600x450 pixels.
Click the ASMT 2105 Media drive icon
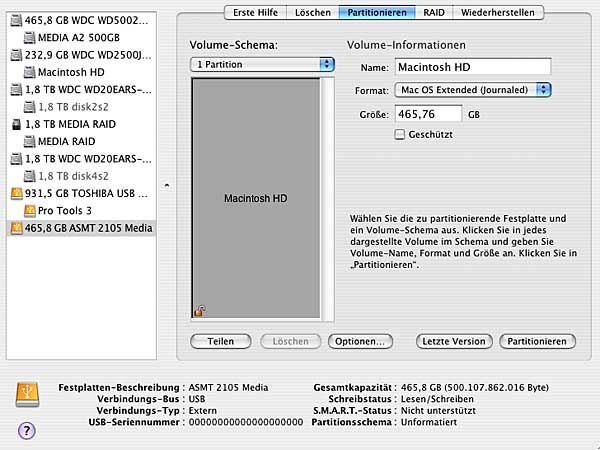(x=15, y=229)
